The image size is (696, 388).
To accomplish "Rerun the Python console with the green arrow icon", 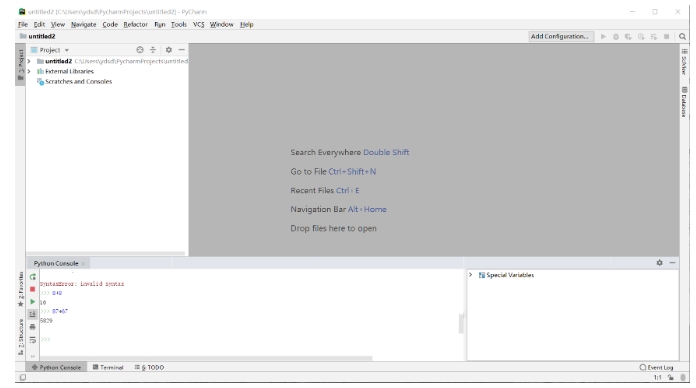I will tap(32, 277).
